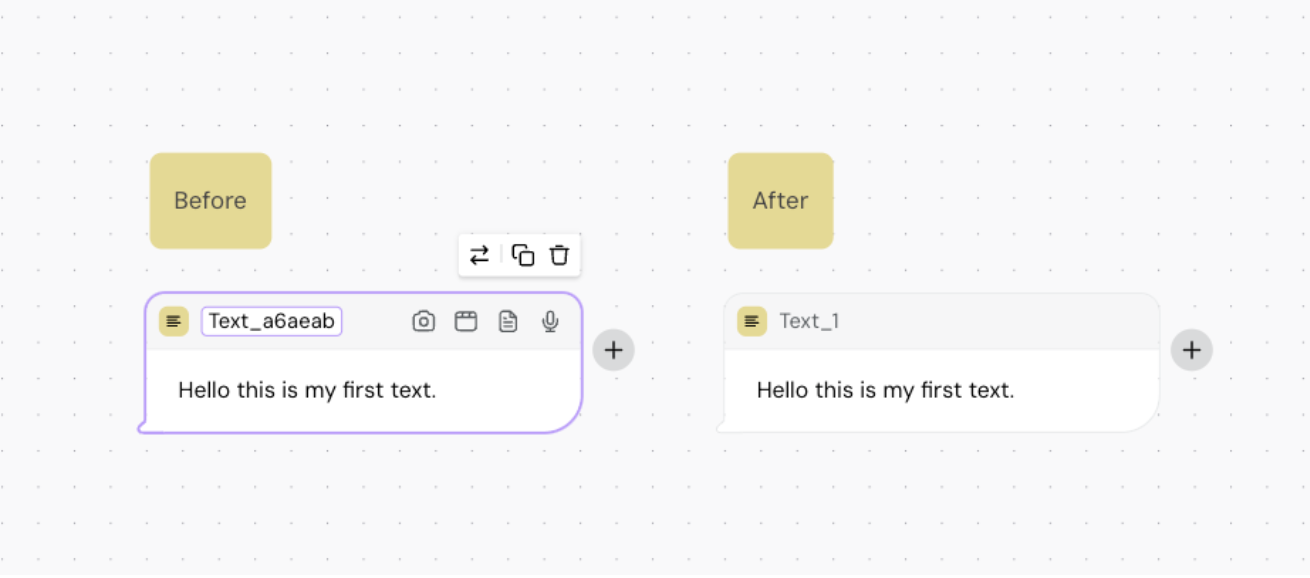Click the Text_a6aeab name field
The height and width of the screenshot is (578, 1310).
click(x=272, y=321)
